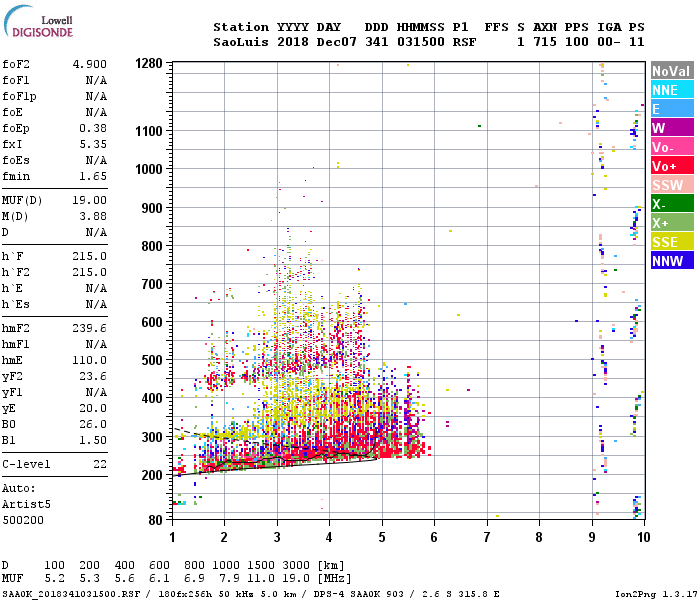Image resolution: width=700 pixels, height=600 pixels.
Task: Click the Lowell Digisonde logo
Action: pos(38,21)
